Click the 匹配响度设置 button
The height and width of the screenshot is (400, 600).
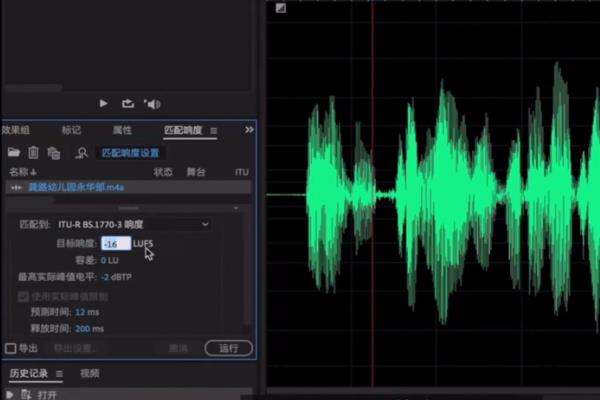(130, 153)
